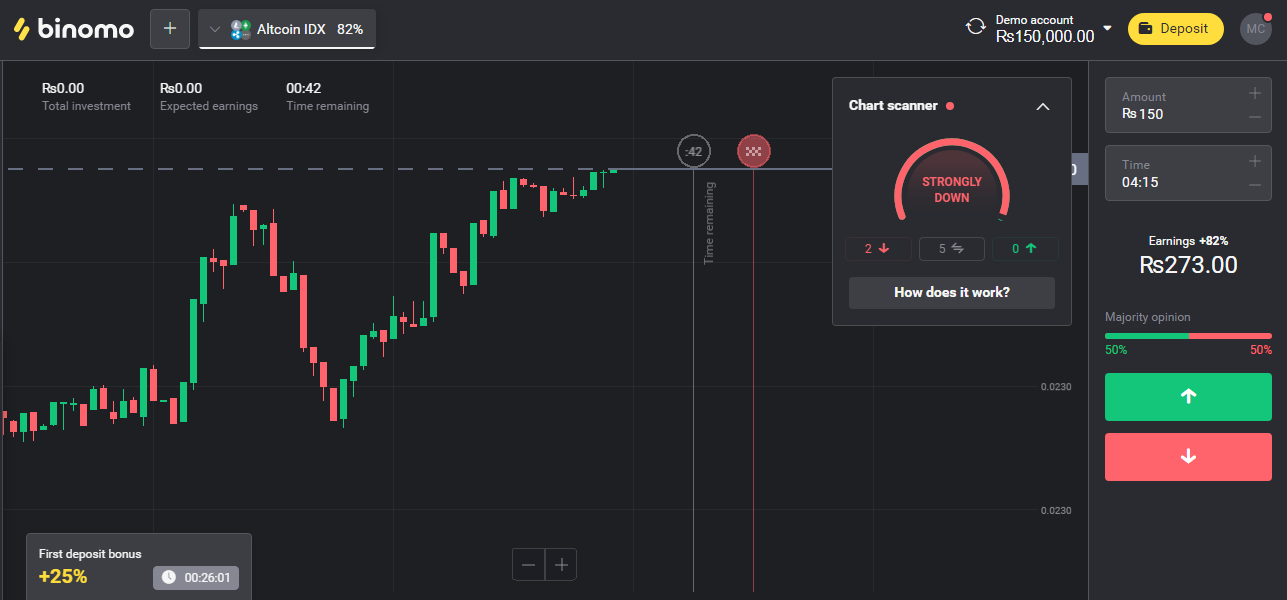Decrease the trade time with minus
The height and width of the screenshot is (600, 1287).
pyautogui.click(x=1255, y=185)
